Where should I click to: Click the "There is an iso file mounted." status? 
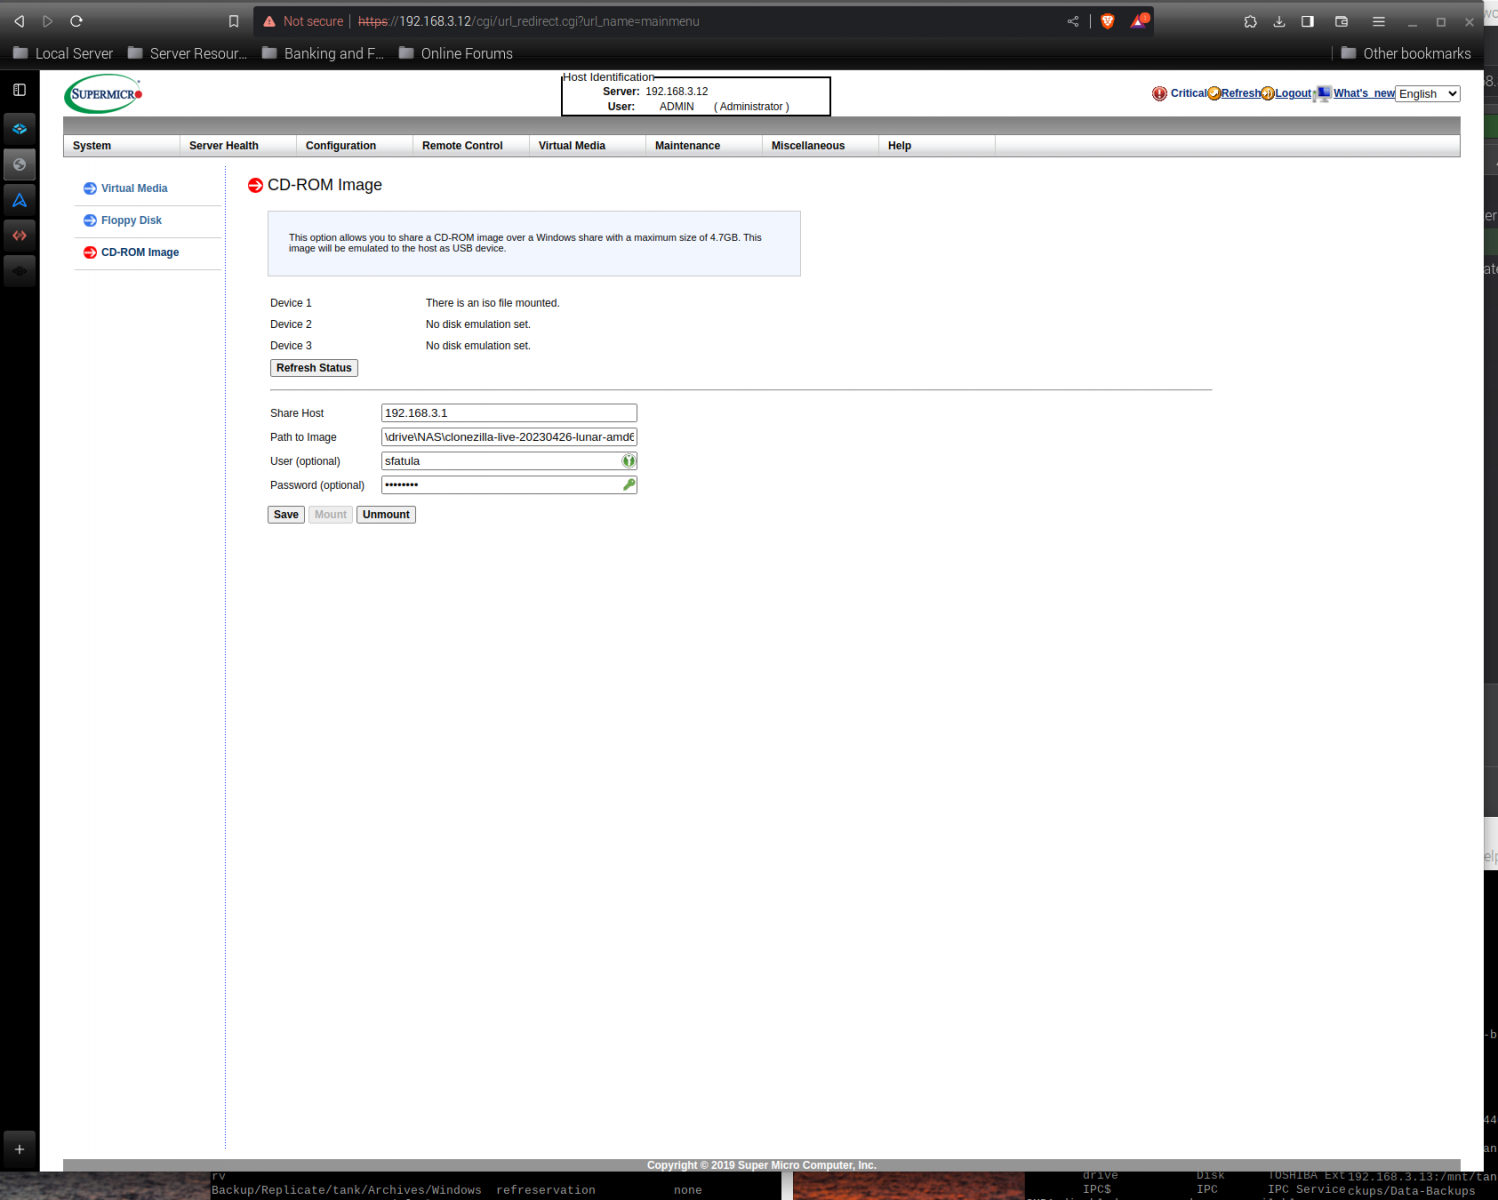point(492,303)
